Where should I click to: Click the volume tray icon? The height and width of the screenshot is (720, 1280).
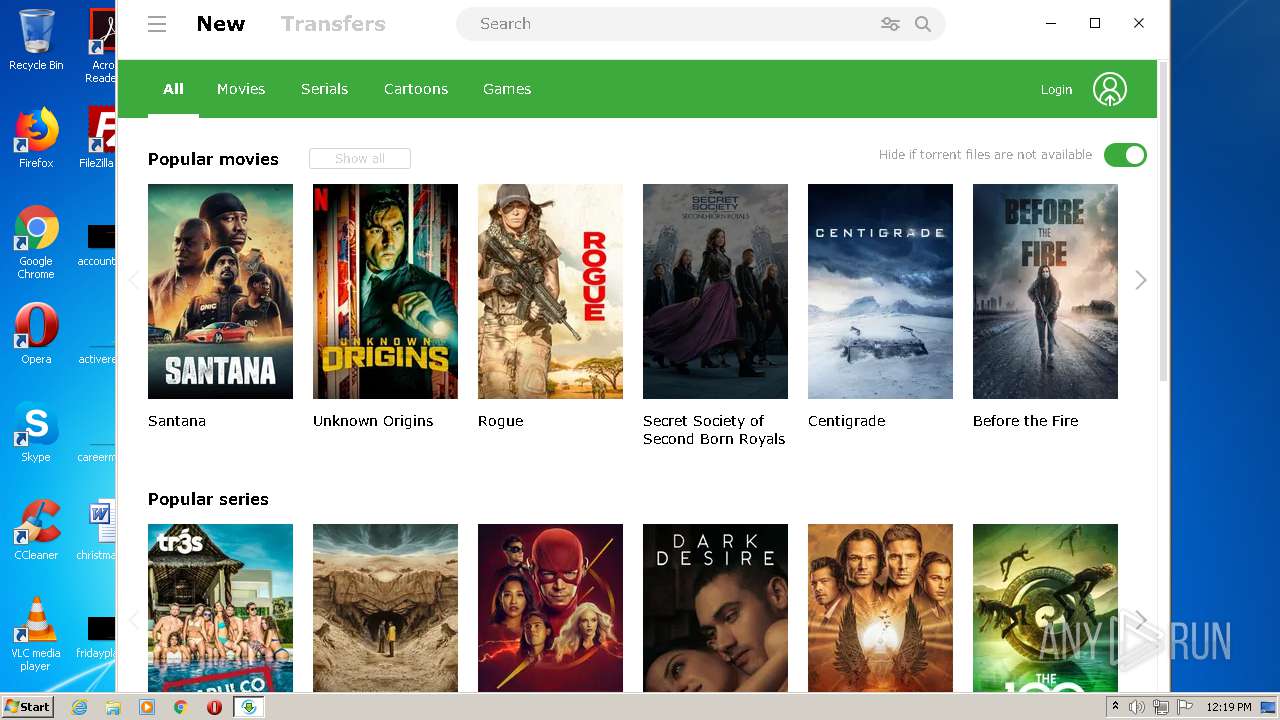click(x=1137, y=707)
